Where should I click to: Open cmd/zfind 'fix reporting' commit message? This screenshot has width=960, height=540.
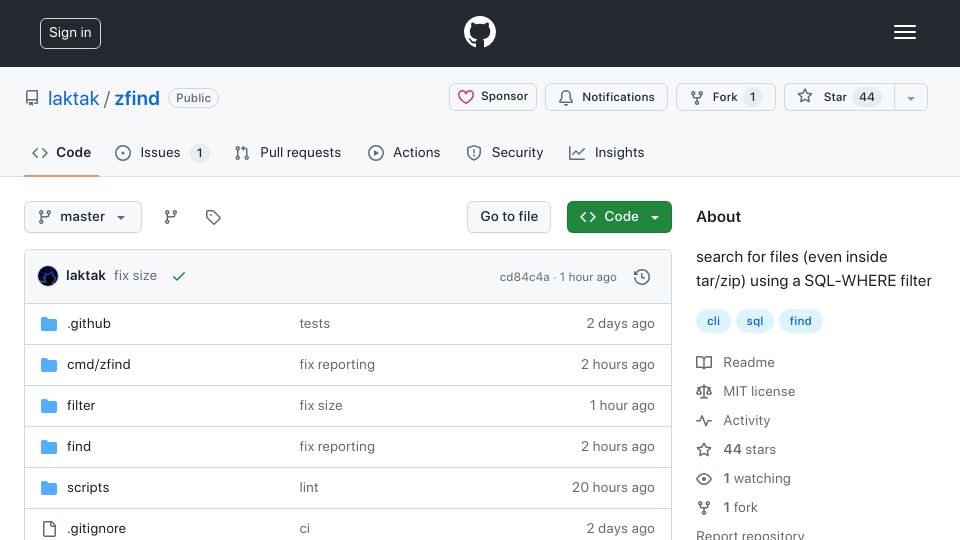click(337, 364)
